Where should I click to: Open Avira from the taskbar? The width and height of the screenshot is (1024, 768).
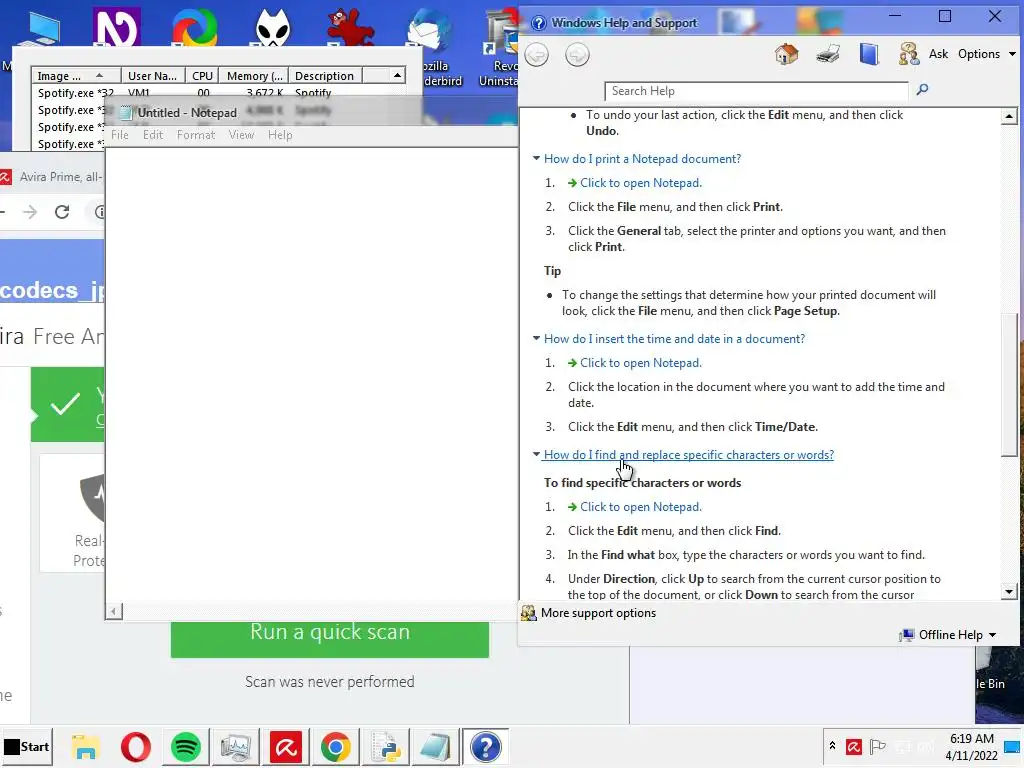pos(286,746)
